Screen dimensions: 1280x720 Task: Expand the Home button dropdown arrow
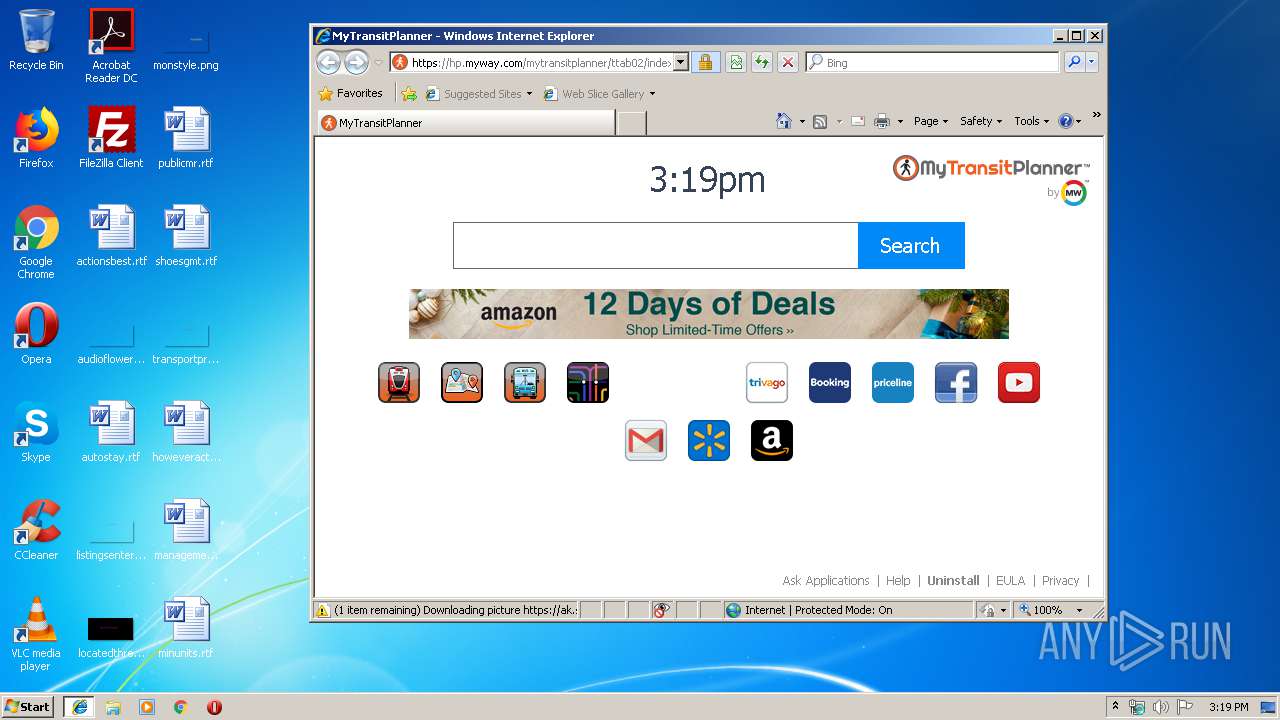802,121
